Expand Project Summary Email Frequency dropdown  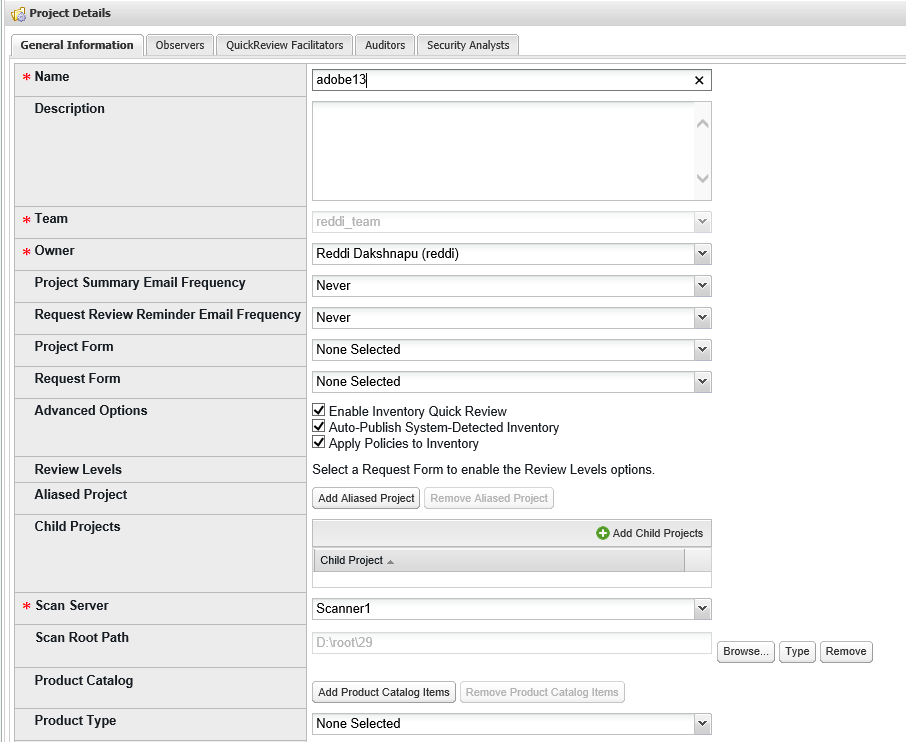pyautogui.click(x=702, y=286)
